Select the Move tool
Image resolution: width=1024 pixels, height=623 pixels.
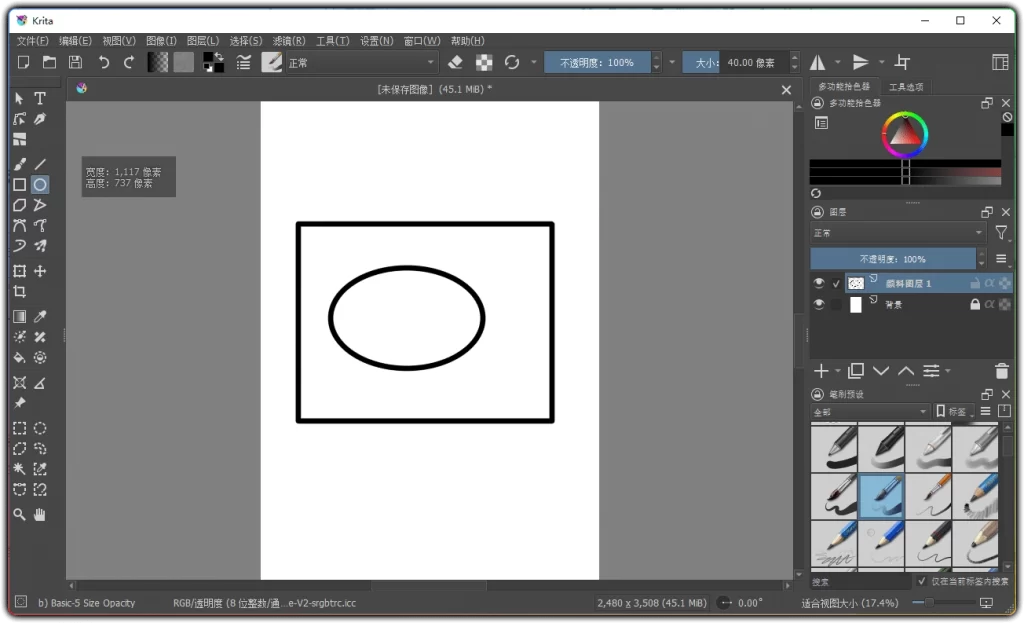point(40,270)
